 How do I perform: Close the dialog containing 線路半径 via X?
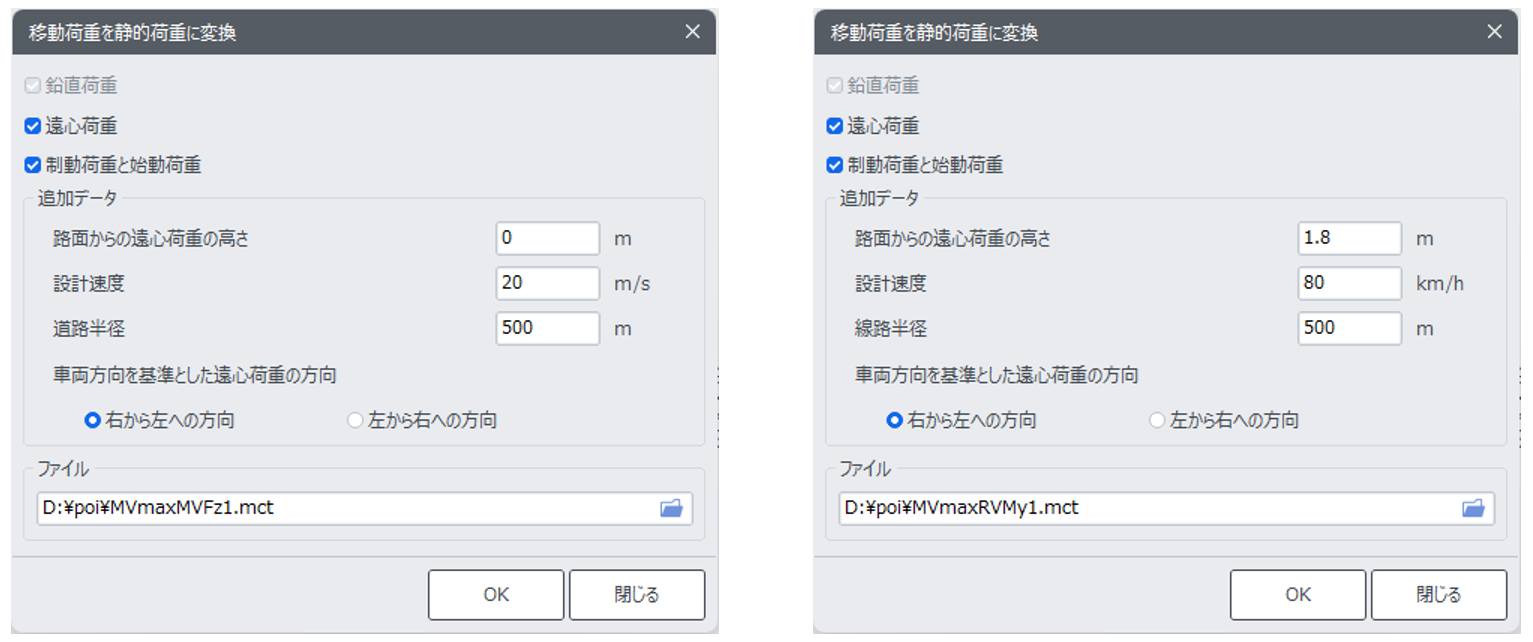[1494, 32]
